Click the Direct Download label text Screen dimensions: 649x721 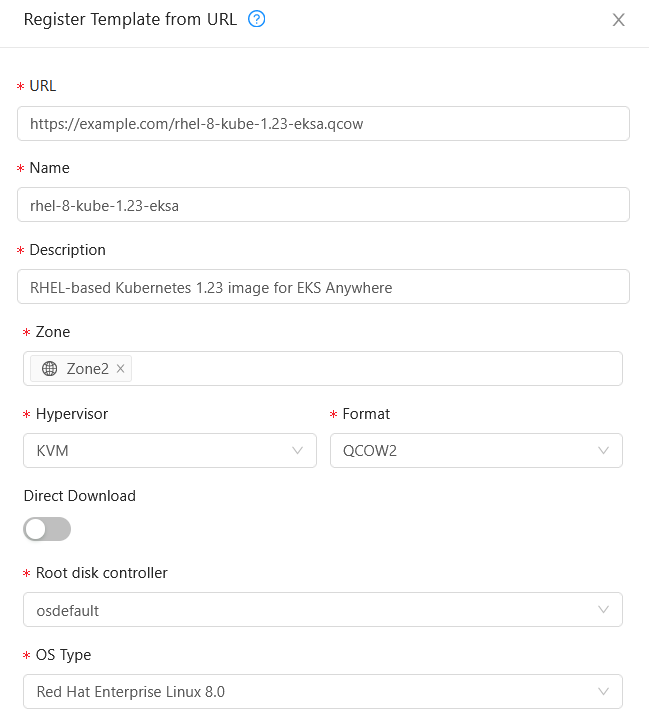tap(79, 496)
